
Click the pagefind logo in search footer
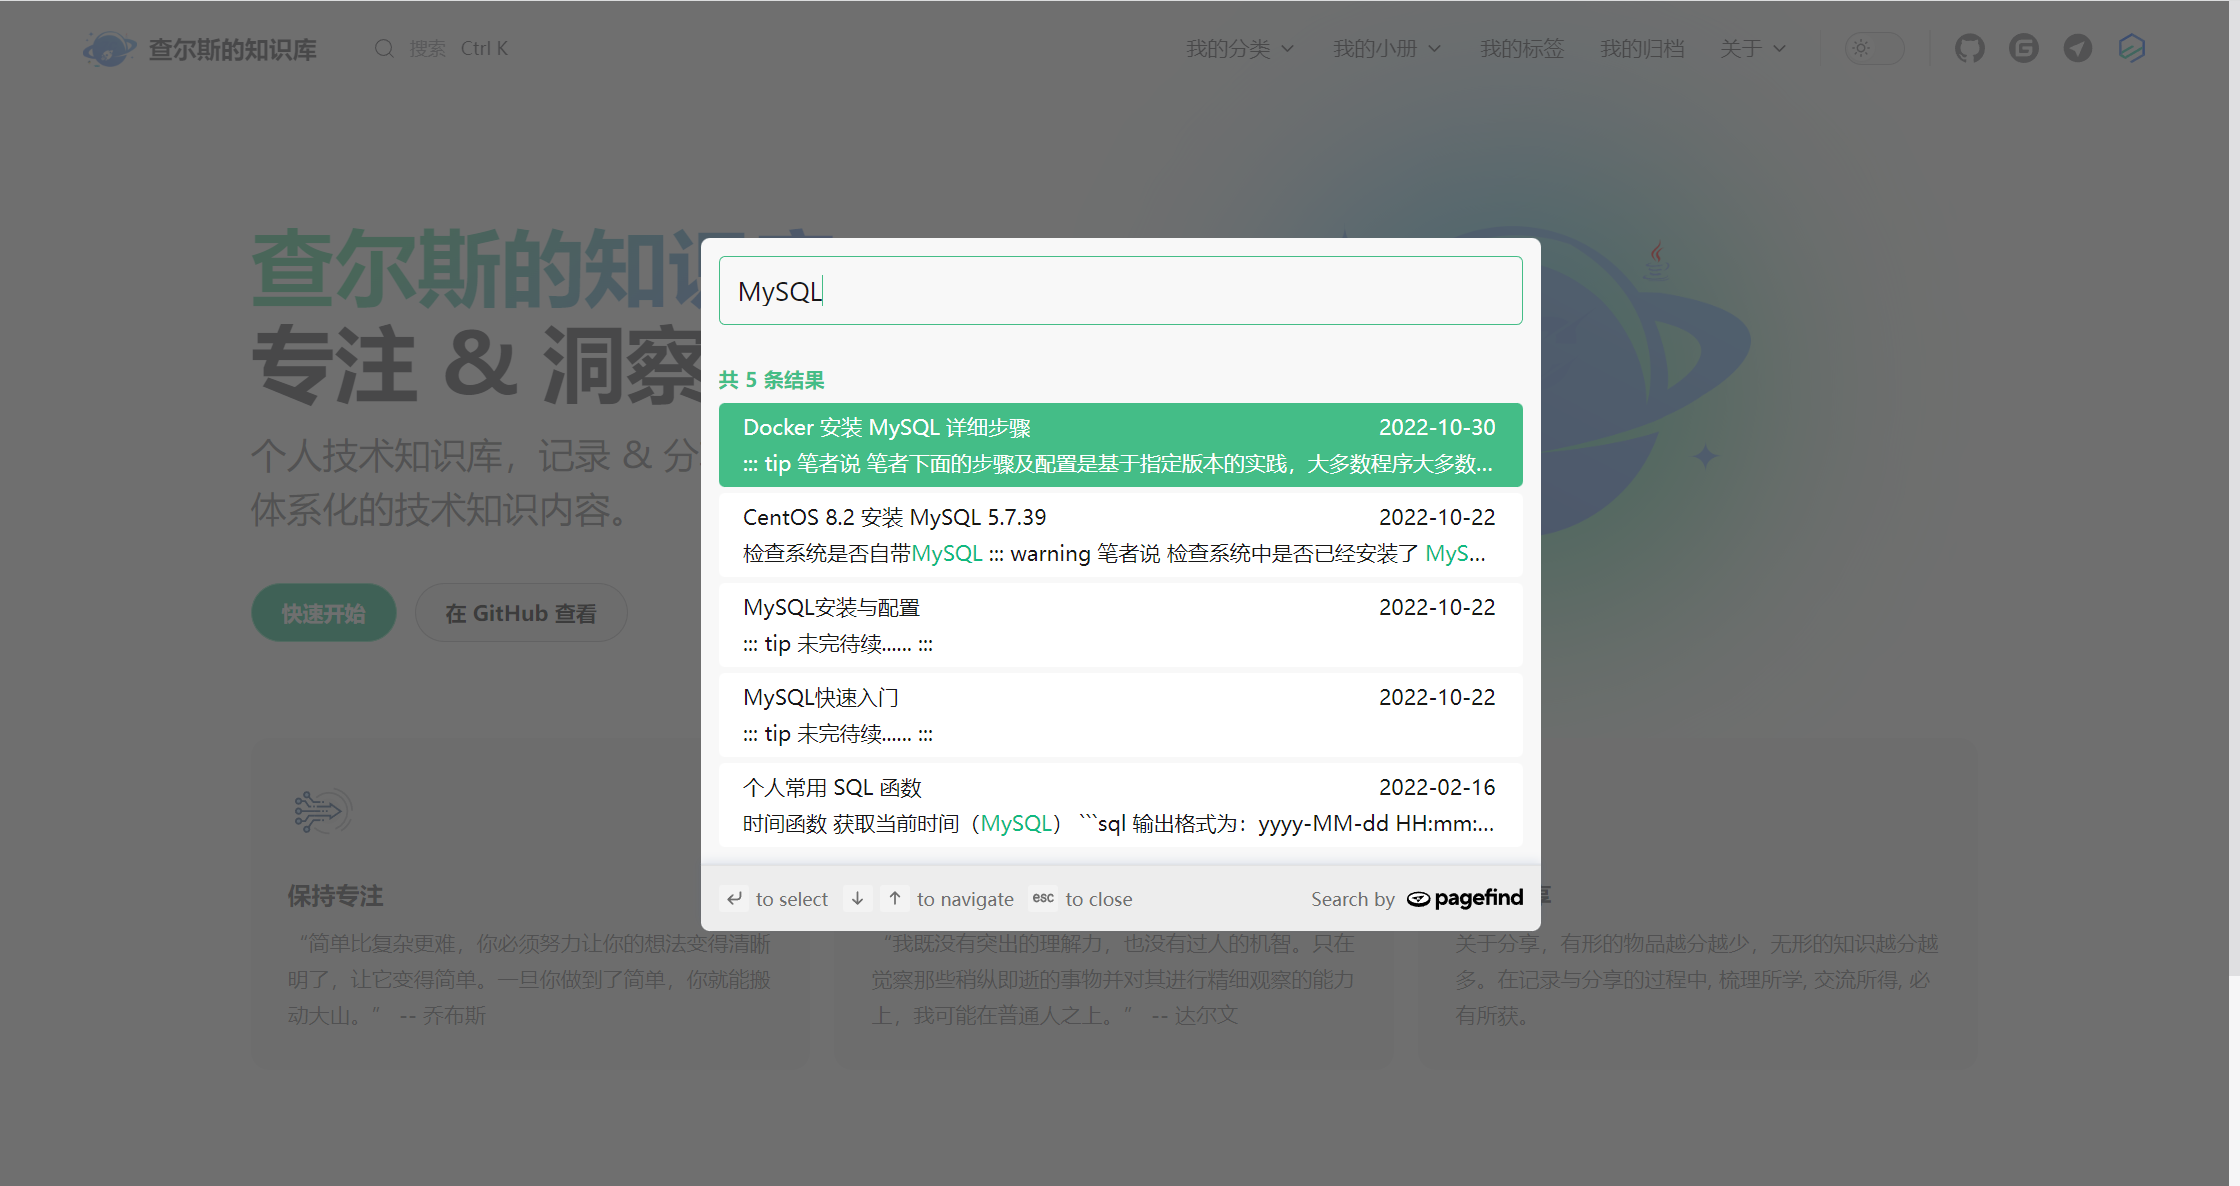(x=1464, y=898)
